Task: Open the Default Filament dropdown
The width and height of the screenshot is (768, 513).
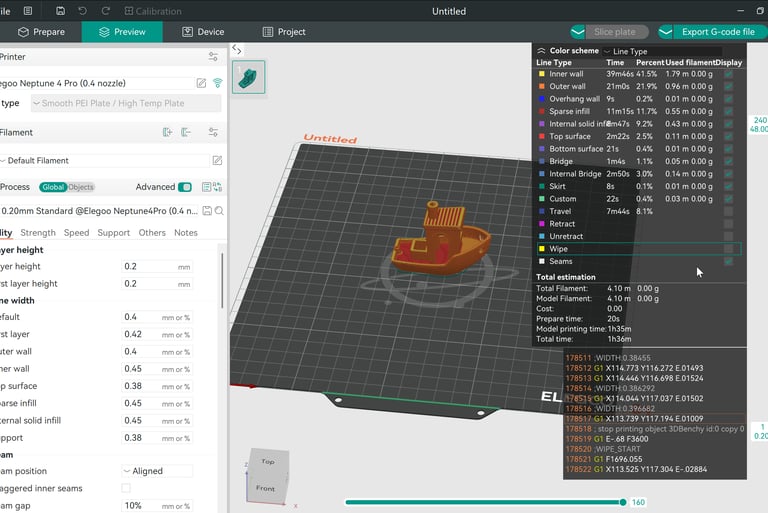Action: click(105, 161)
